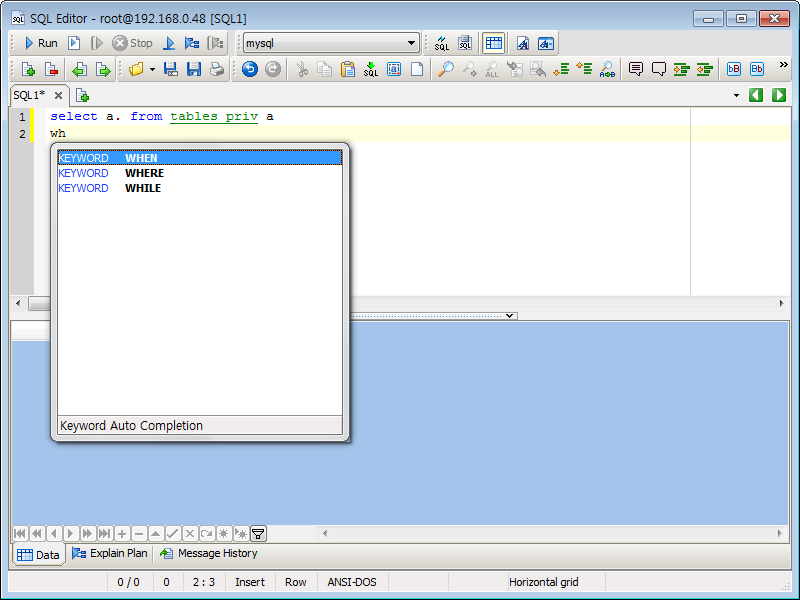Click the Find magnifier icon

[x=446, y=69]
